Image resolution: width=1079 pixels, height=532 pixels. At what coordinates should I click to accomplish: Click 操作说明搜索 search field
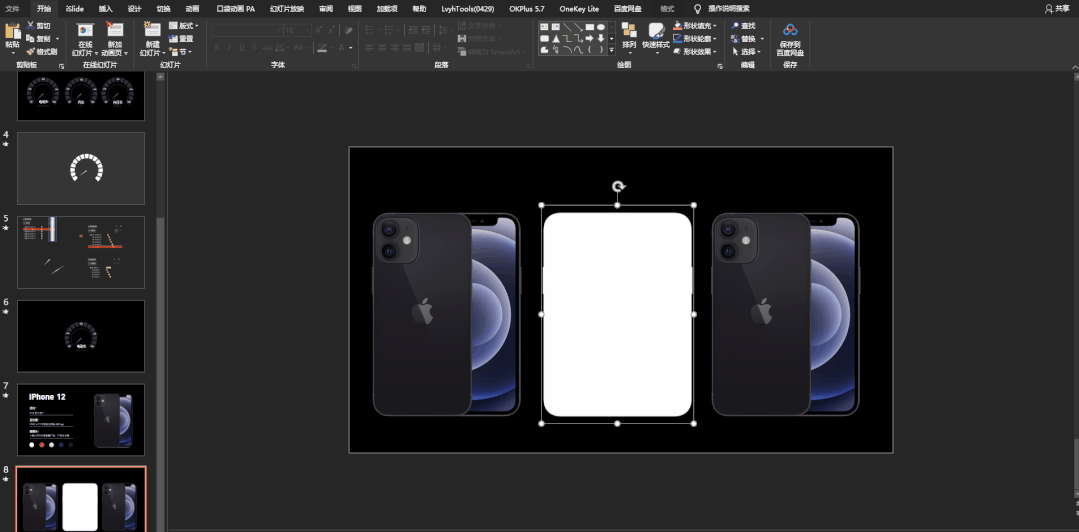(x=729, y=8)
